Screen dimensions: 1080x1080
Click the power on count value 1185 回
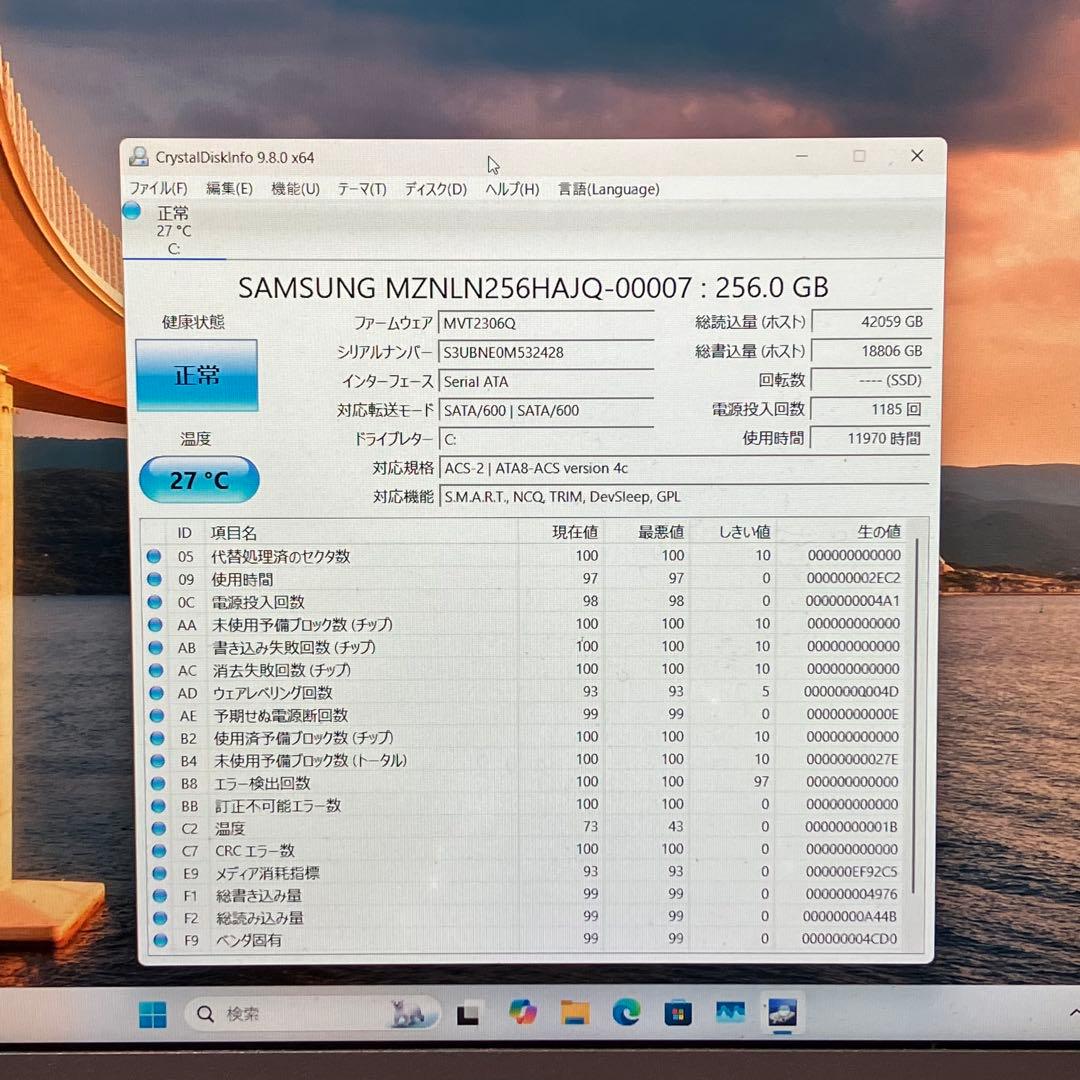coord(871,409)
